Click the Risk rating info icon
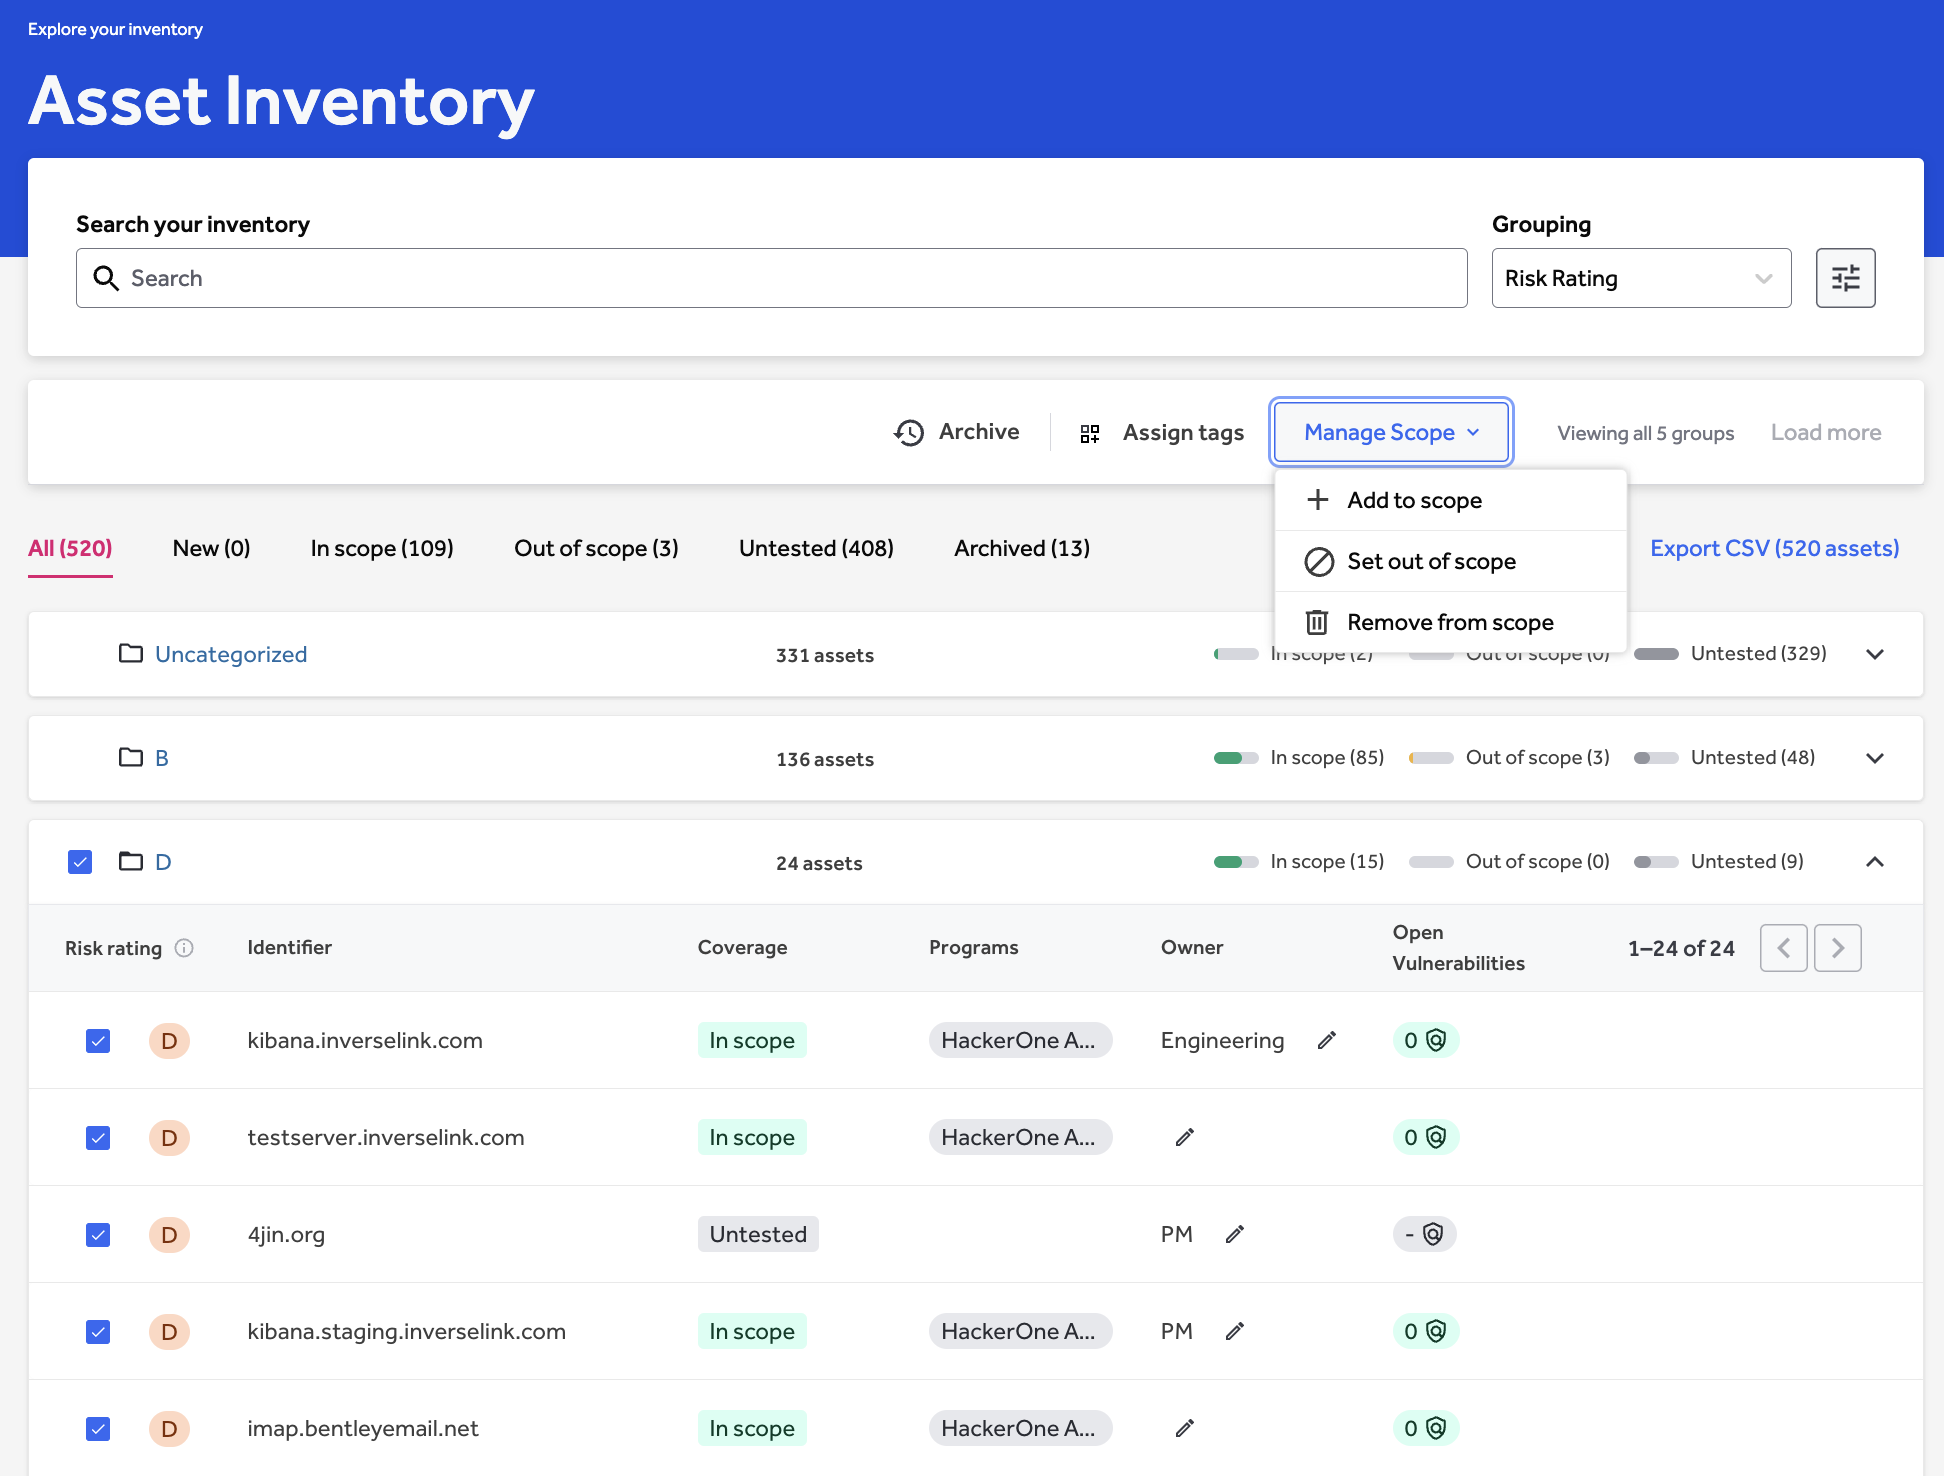This screenshot has height=1476, width=1944. point(184,948)
